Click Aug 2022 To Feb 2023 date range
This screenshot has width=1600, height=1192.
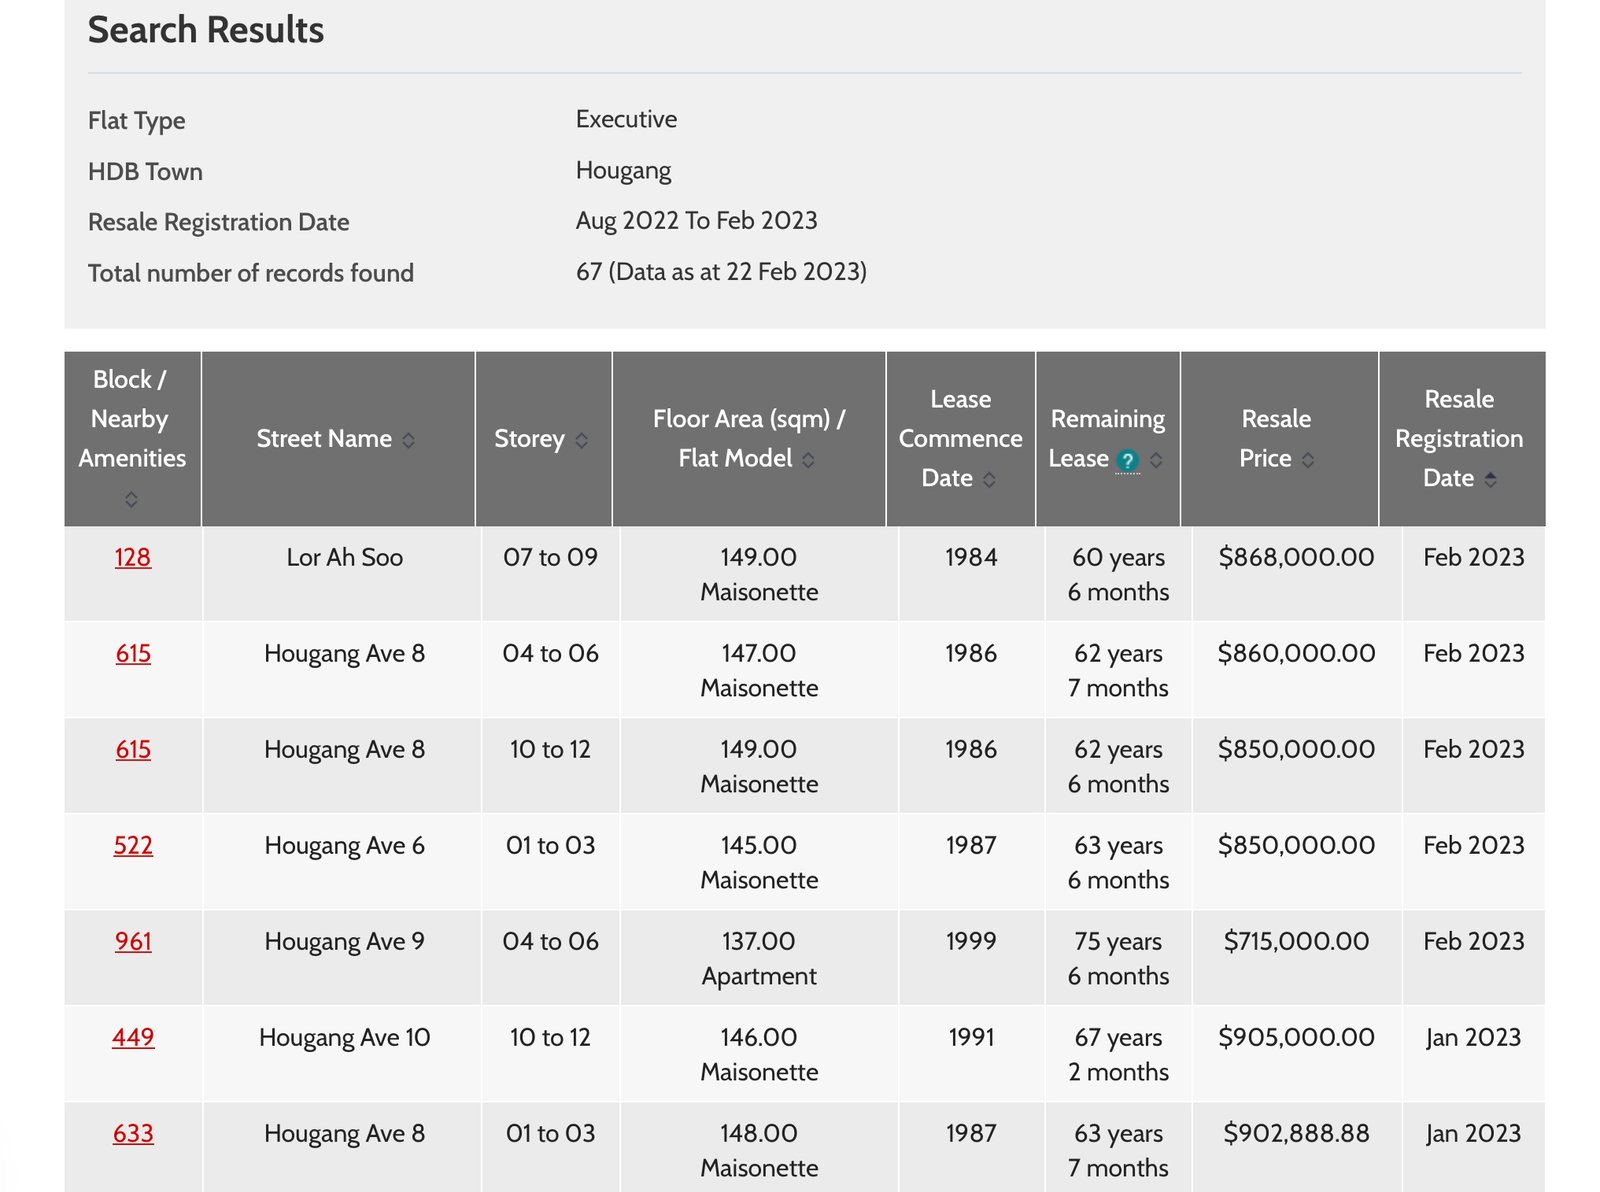pos(696,220)
